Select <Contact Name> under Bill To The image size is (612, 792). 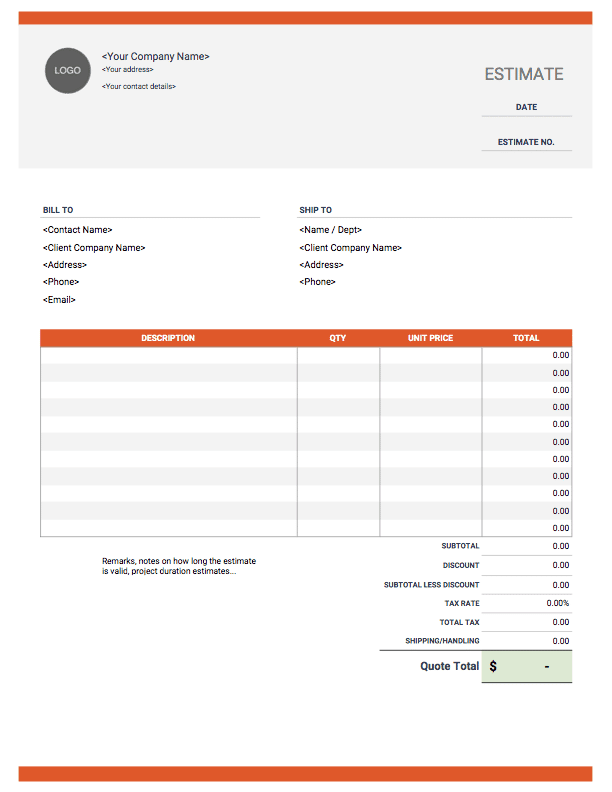[x=78, y=230]
